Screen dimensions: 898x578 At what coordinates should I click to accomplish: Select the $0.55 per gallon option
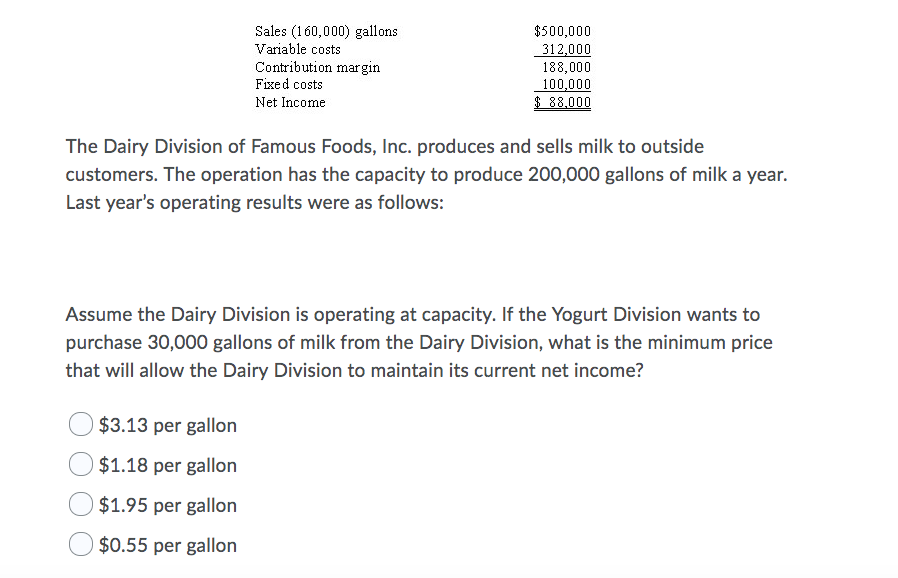[80, 544]
